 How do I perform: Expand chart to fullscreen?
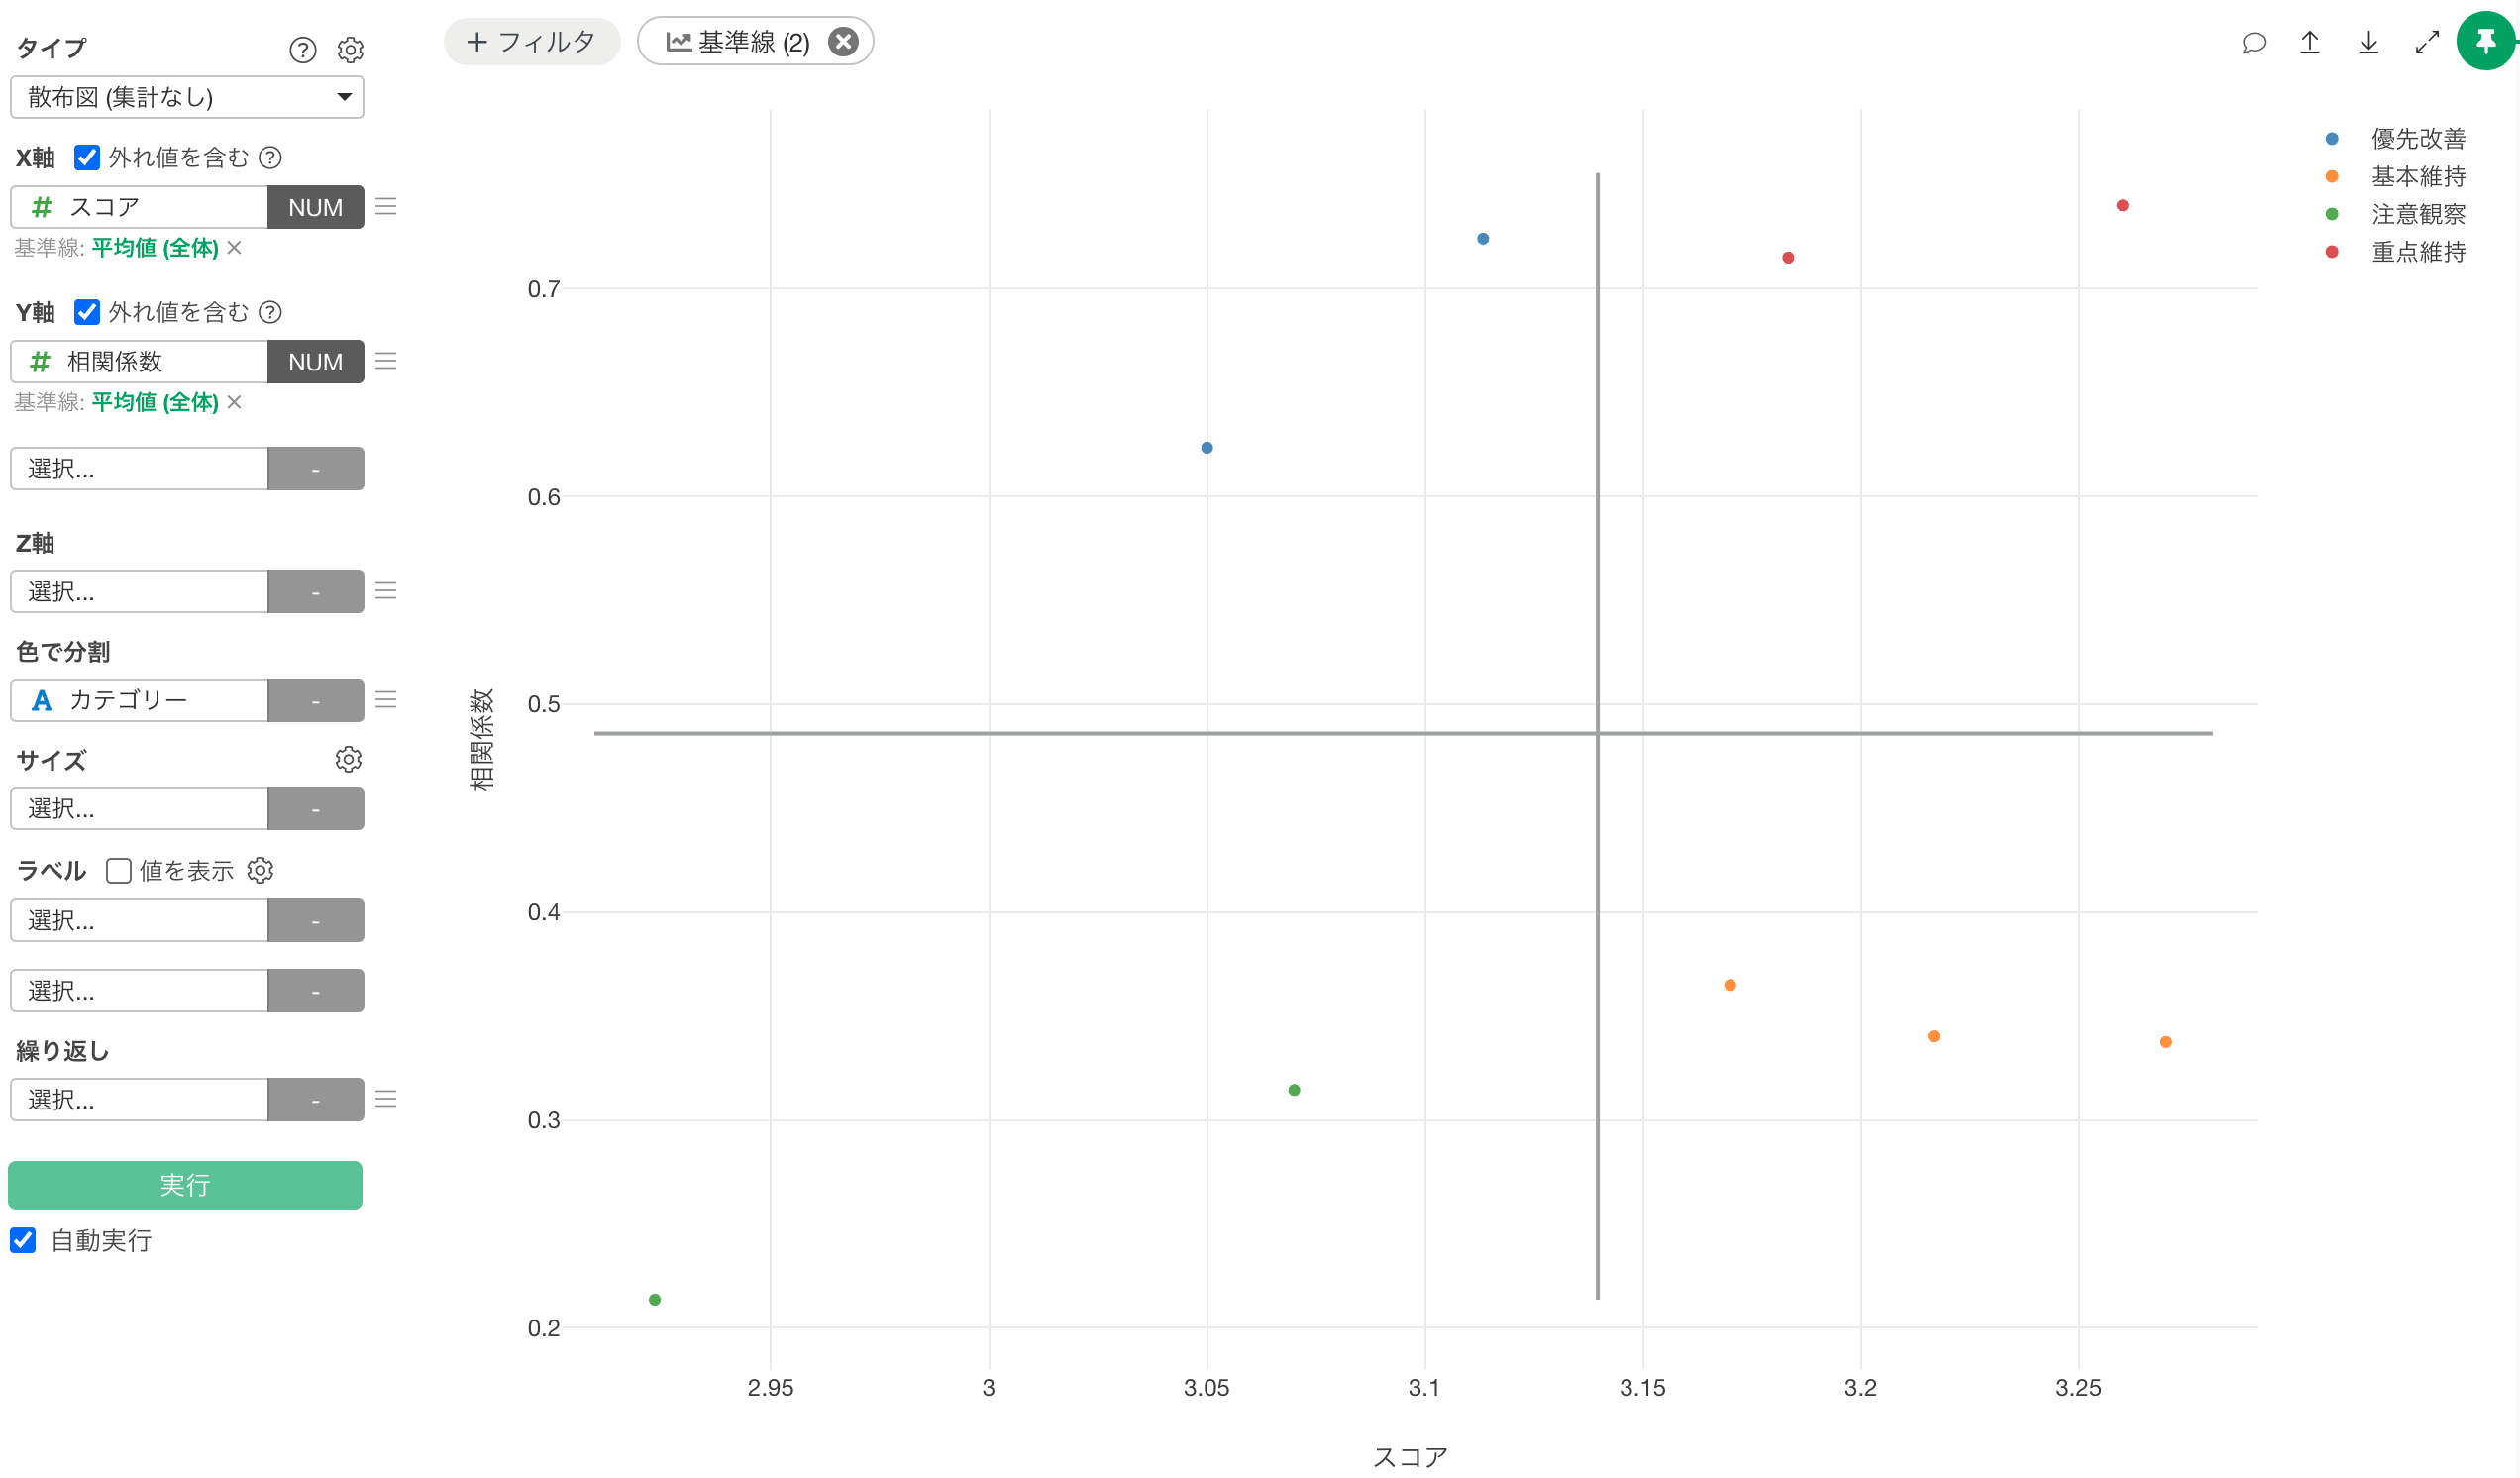(2427, 42)
